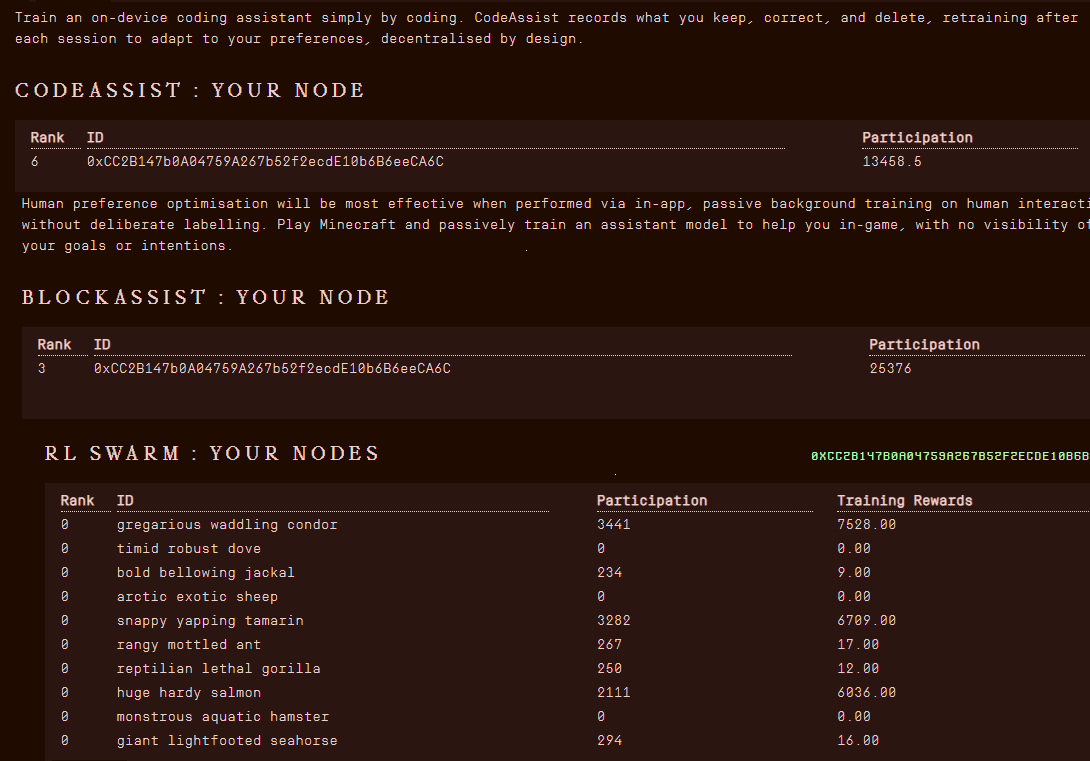
Task: Click training reward 6036.00
Action: pyautogui.click(x=866, y=693)
